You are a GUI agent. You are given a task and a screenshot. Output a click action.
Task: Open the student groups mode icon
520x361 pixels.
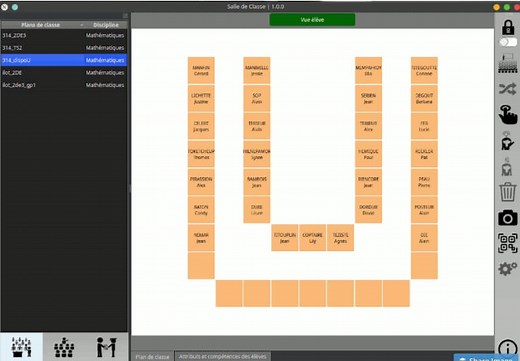64,347
